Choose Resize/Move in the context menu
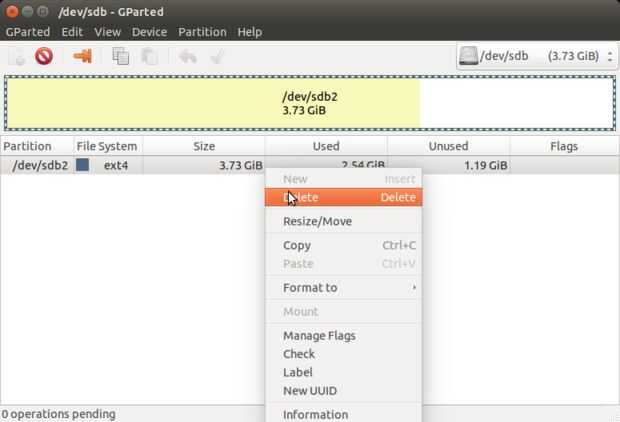This screenshot has height=422, width=620. pyautogui.click(x=343, y=221)
